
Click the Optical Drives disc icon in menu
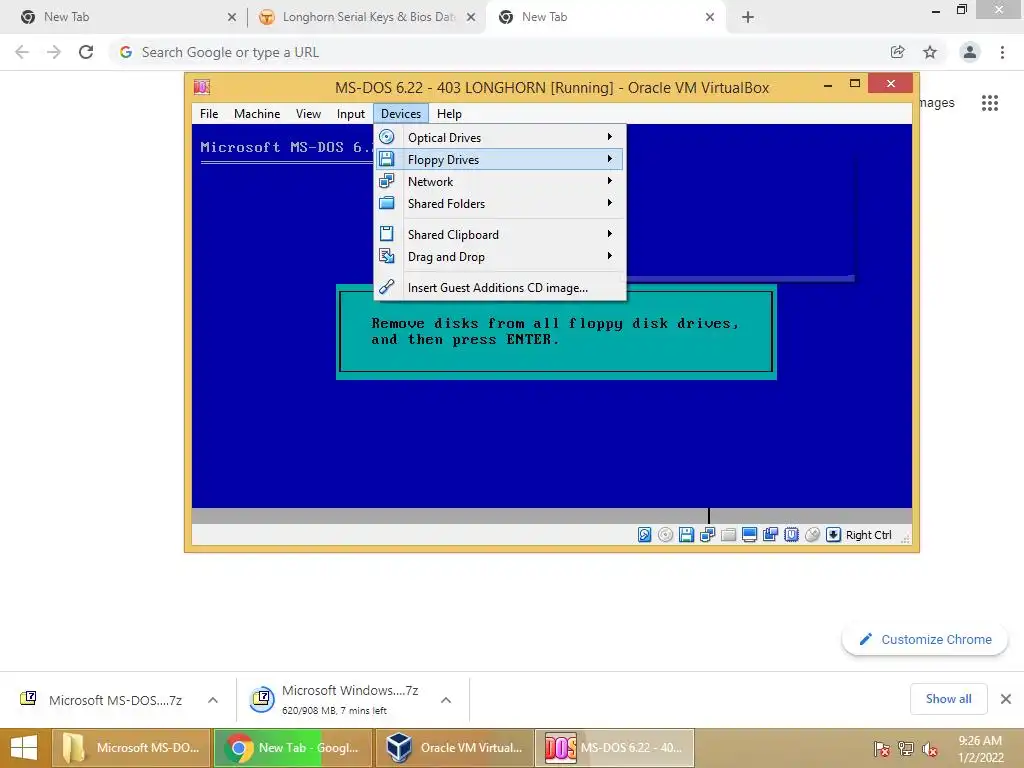point(387,136)
